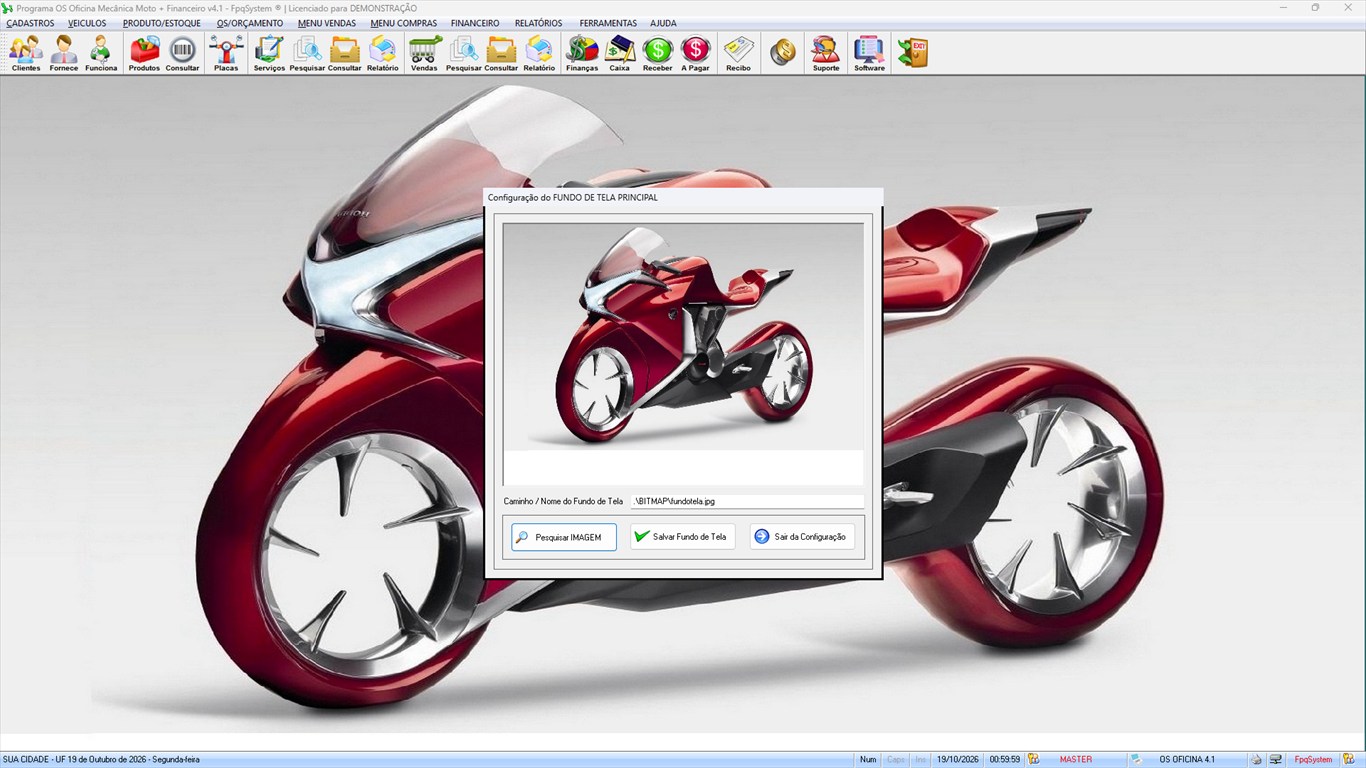Click MASTER user label in status bar
This screenshot has height=768, width=1366.
click(x=1076, y=760)
